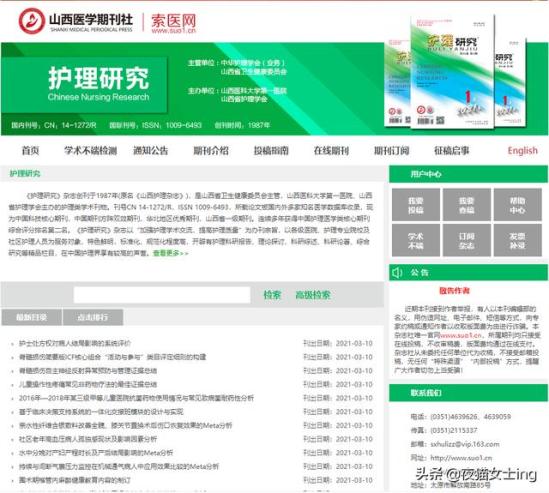Open the 高级检索 advanced search link
This screenshot has width=549, height=493.
point(313,295)
